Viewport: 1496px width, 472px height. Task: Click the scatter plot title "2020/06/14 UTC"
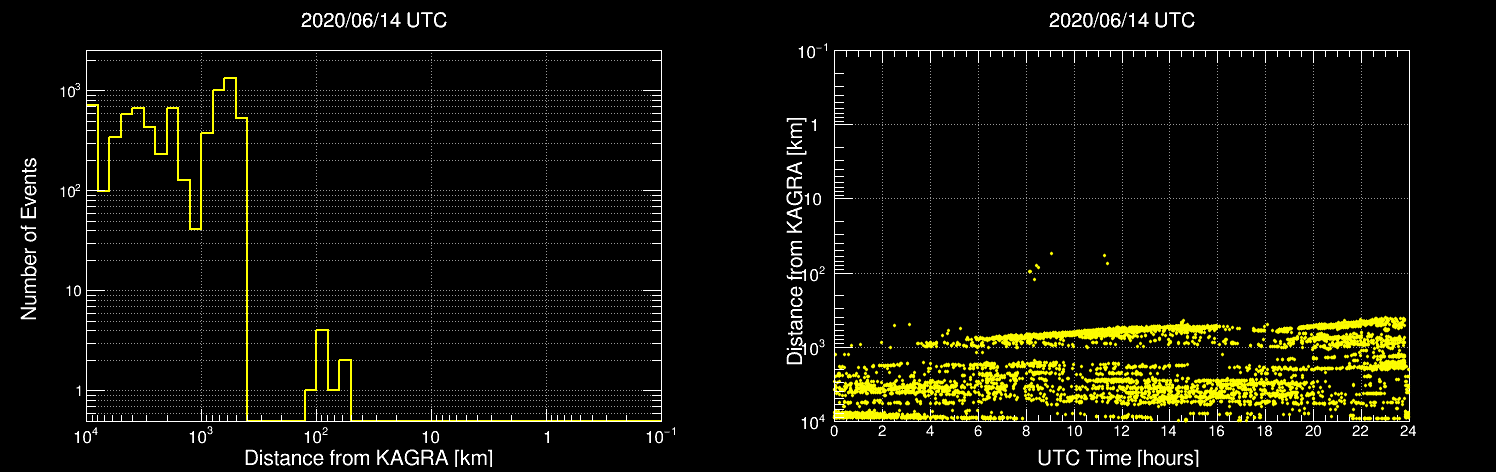coord(1121,21)
